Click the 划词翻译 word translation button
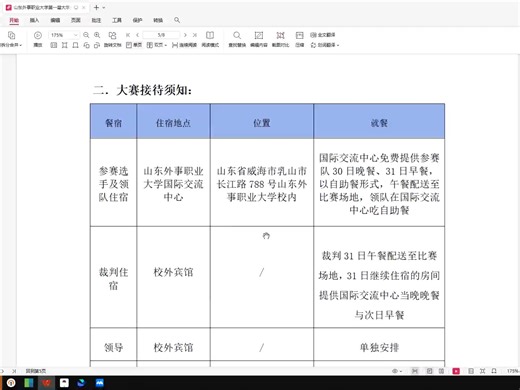Image resolution: width=520 pixels, height=390 pixels. 323,45
